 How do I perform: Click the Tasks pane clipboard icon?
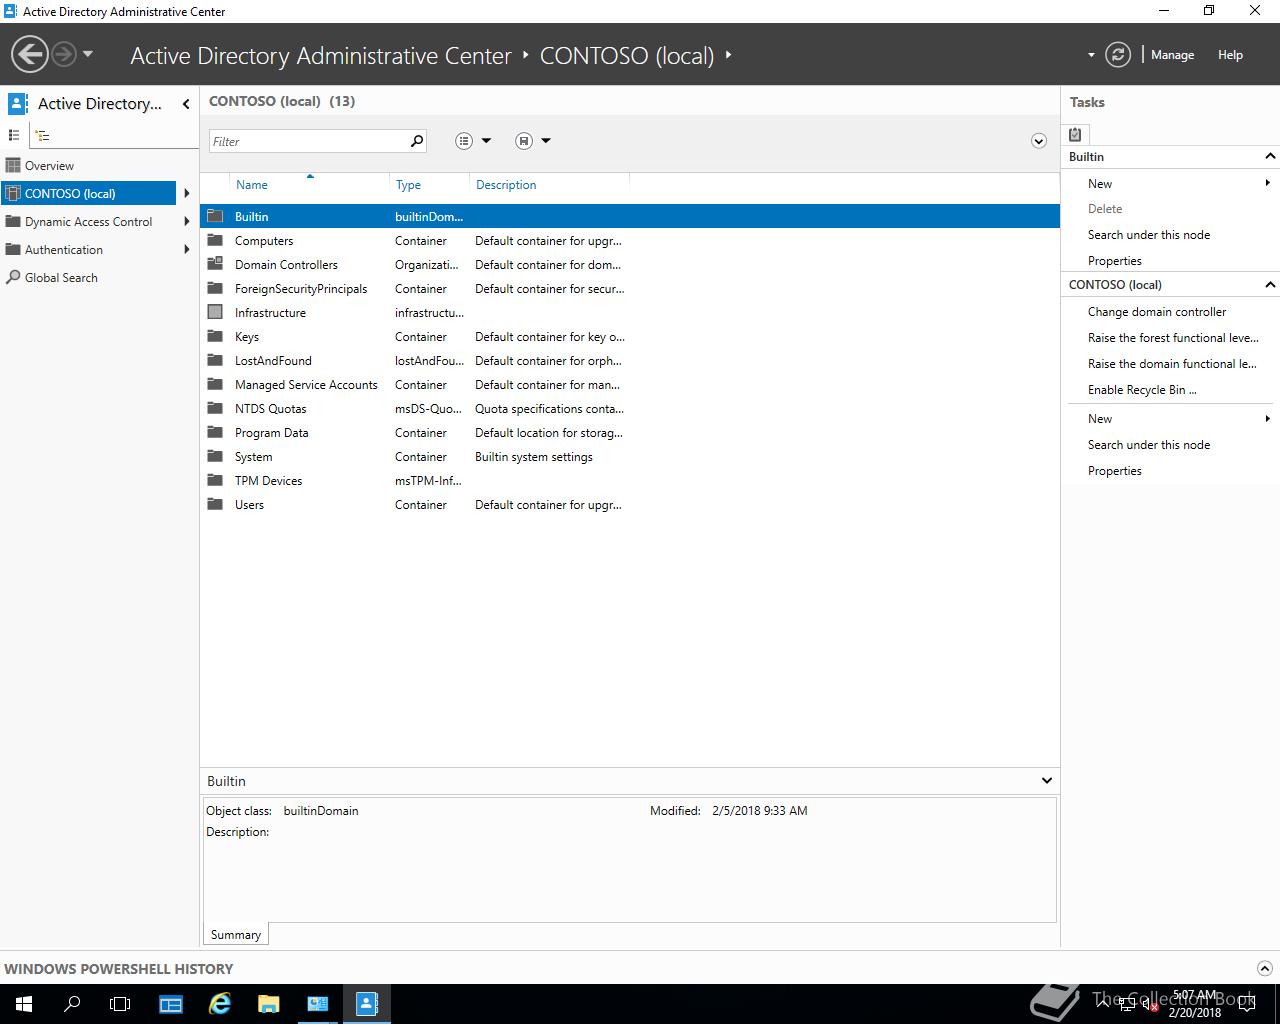pyautogui.click(x=1075, y=134)
